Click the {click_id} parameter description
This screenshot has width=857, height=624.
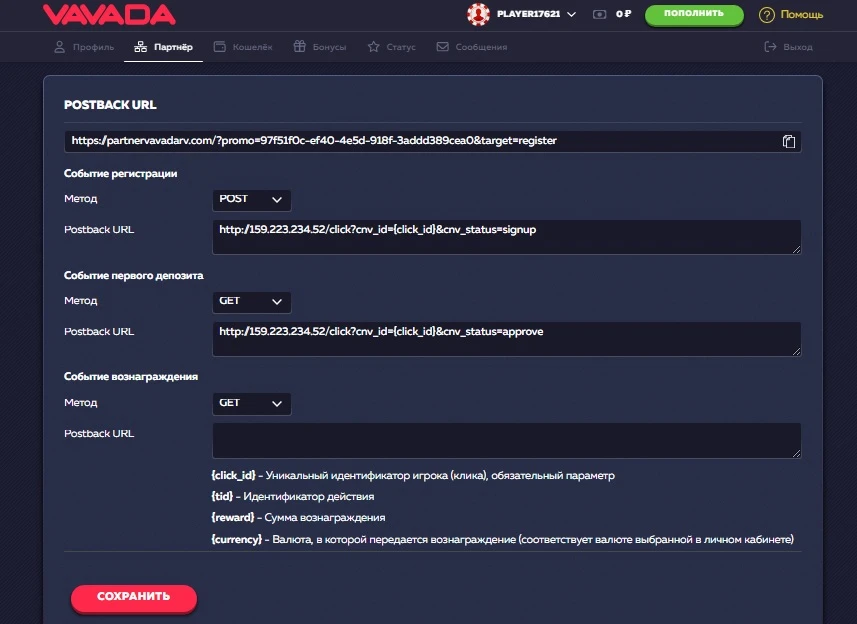coord(413,476)
